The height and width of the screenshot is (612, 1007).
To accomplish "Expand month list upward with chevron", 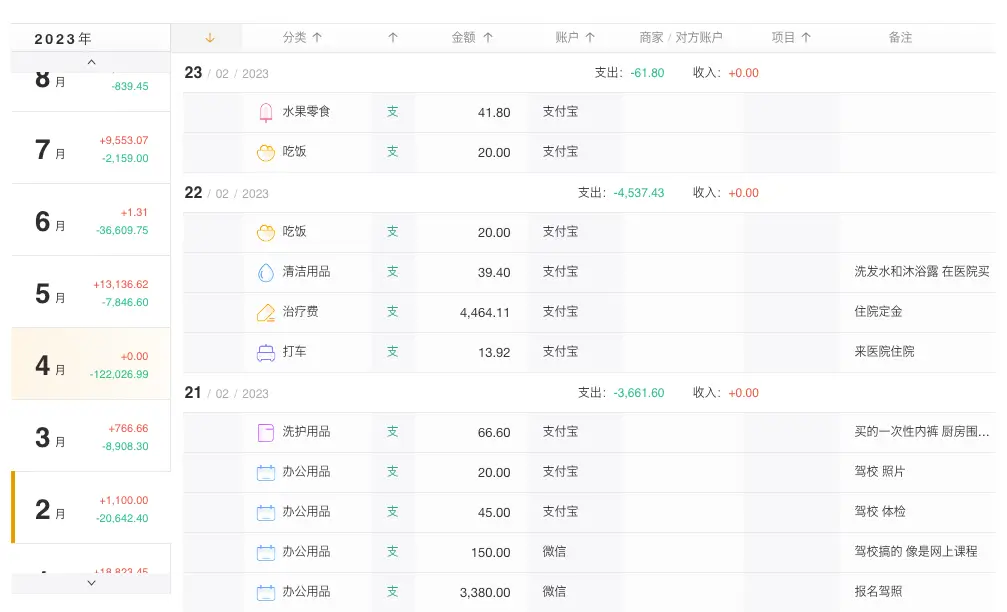I will [x=91, y=62].
